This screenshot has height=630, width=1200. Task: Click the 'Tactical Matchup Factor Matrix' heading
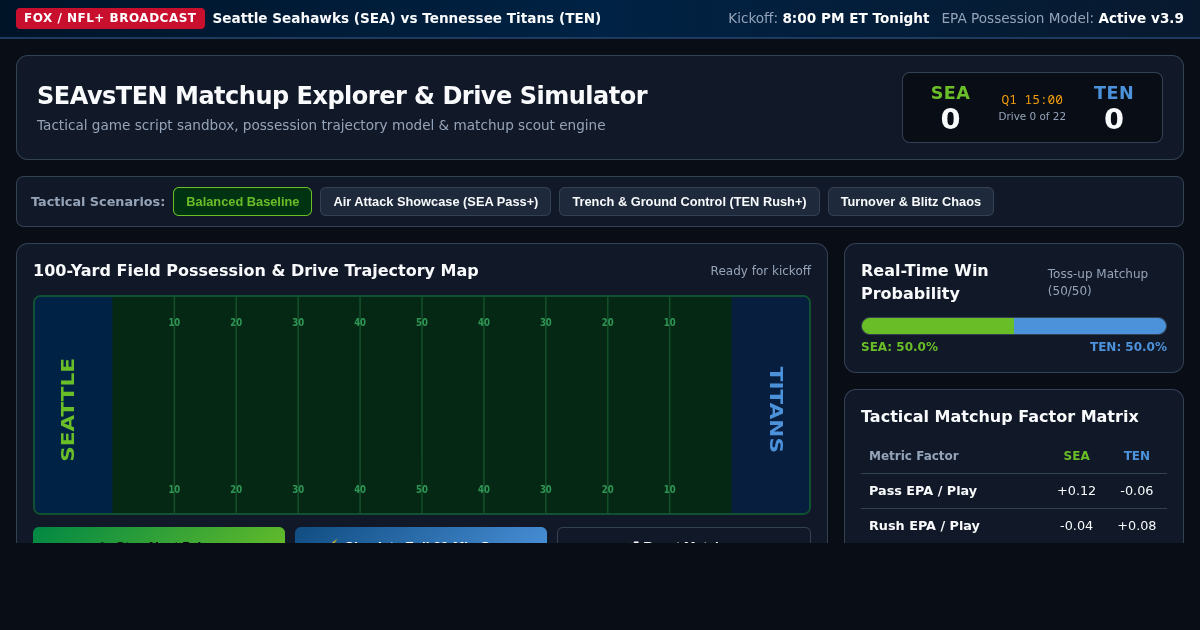click(1000, 416)
